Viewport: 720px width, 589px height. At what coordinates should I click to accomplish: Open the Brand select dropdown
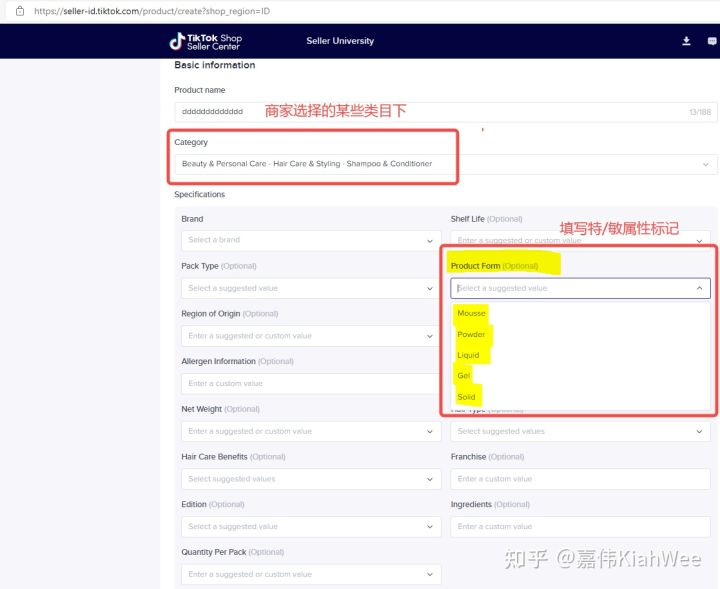[x=311, y=240]
